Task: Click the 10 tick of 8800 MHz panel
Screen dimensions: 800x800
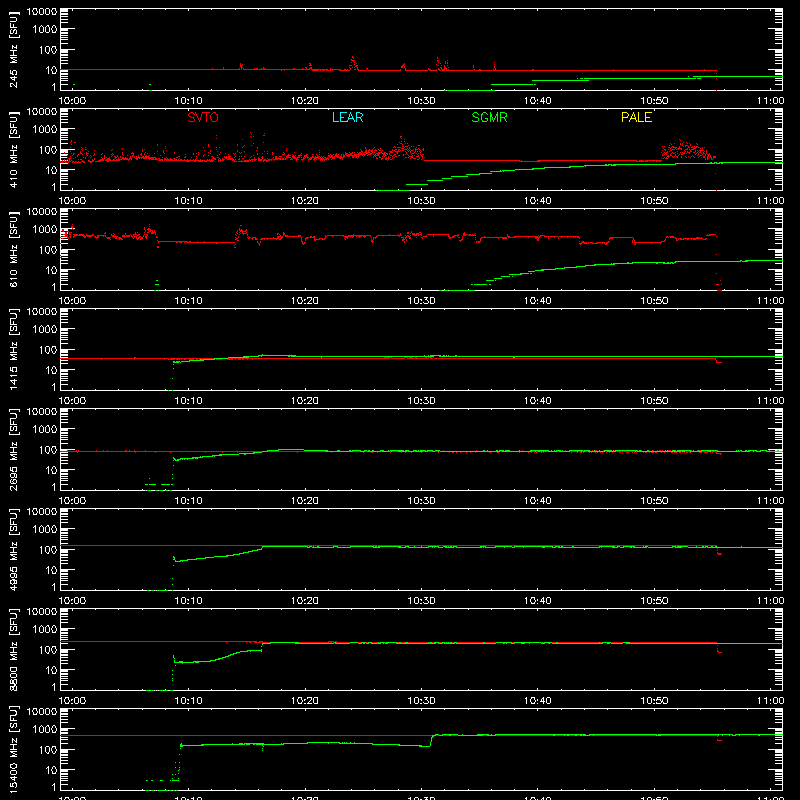Action: [x=51, y=670]
